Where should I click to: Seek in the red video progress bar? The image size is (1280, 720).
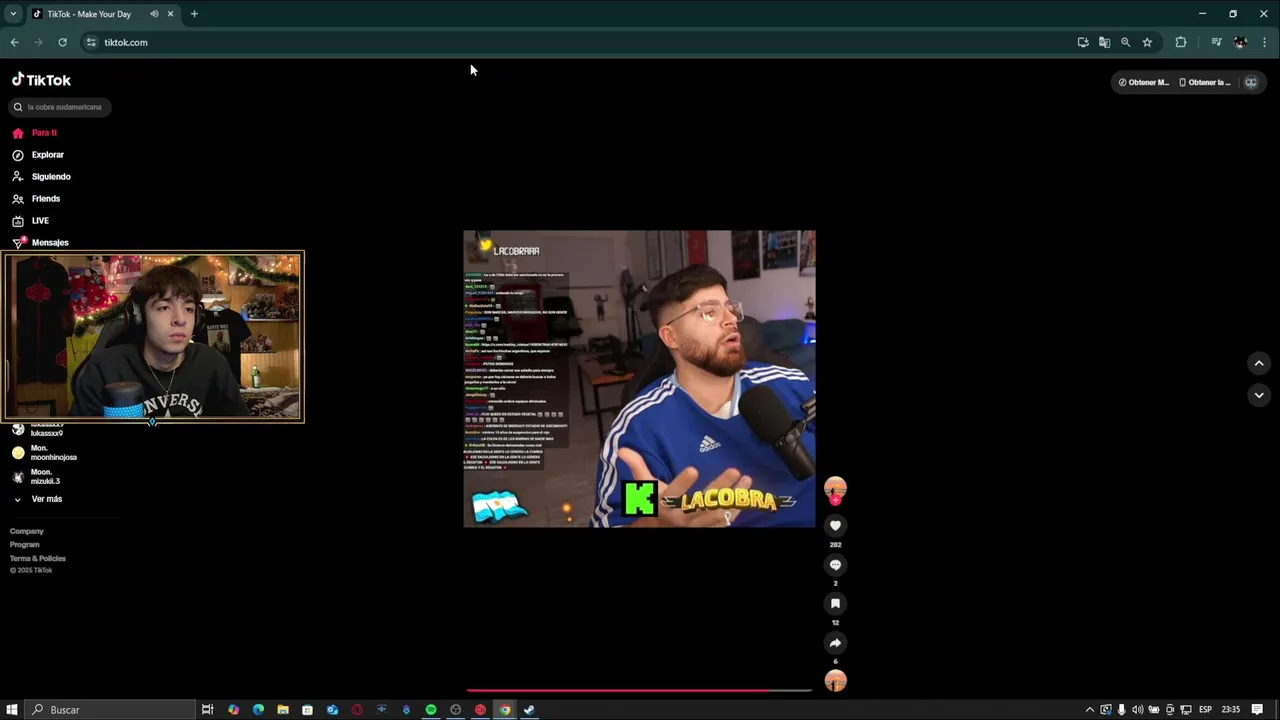click(639, 690)
